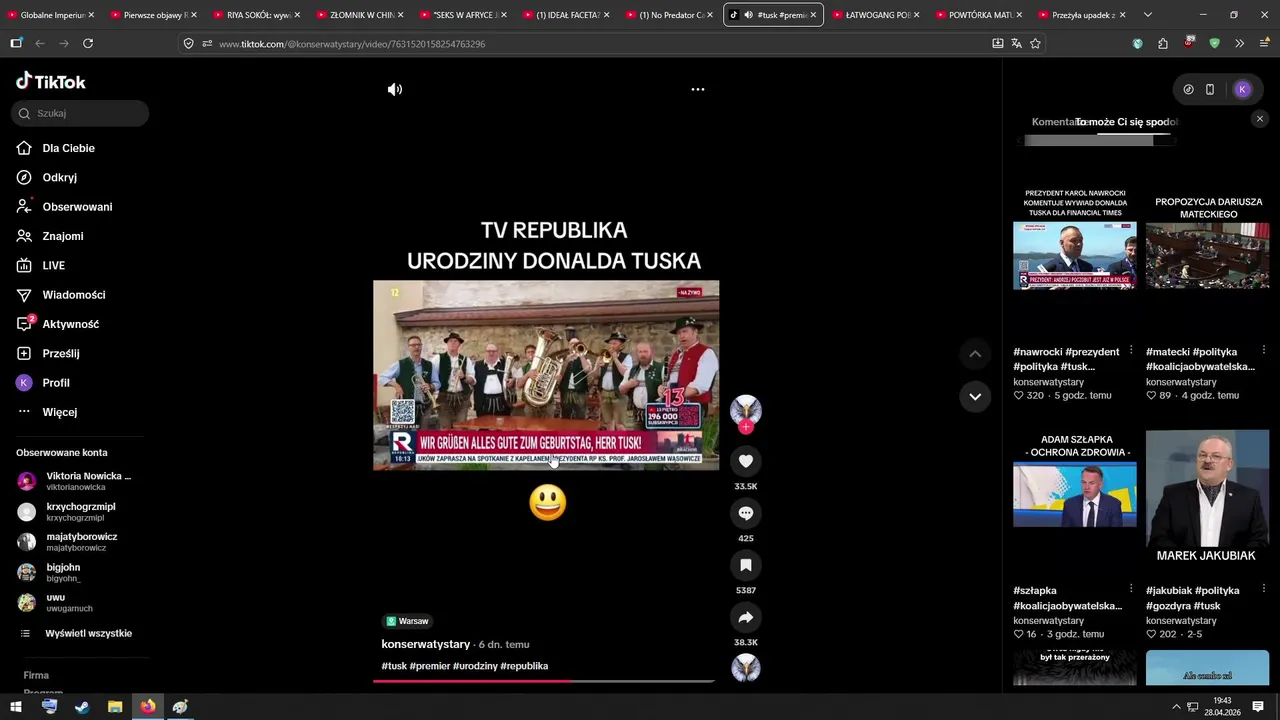Open the three-dot video options menu
This screenshot has height=720, width=1280.
[x=698, y=89]
